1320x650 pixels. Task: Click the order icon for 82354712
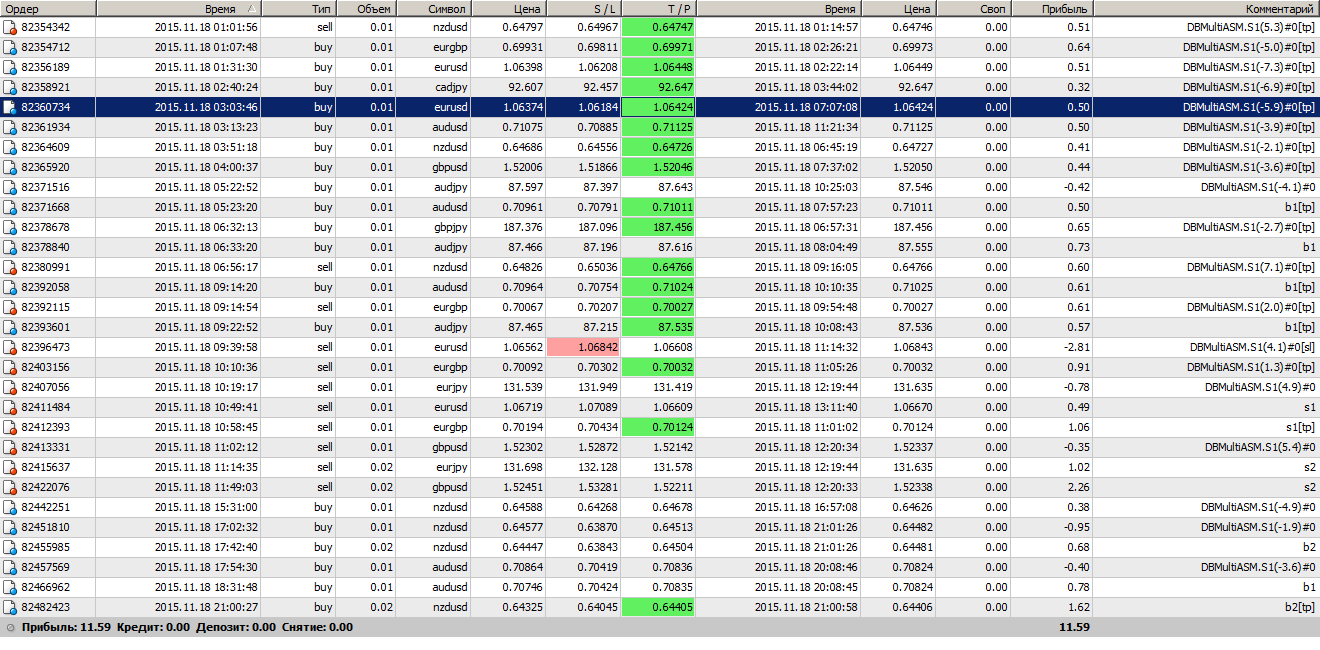click(10, 47)
